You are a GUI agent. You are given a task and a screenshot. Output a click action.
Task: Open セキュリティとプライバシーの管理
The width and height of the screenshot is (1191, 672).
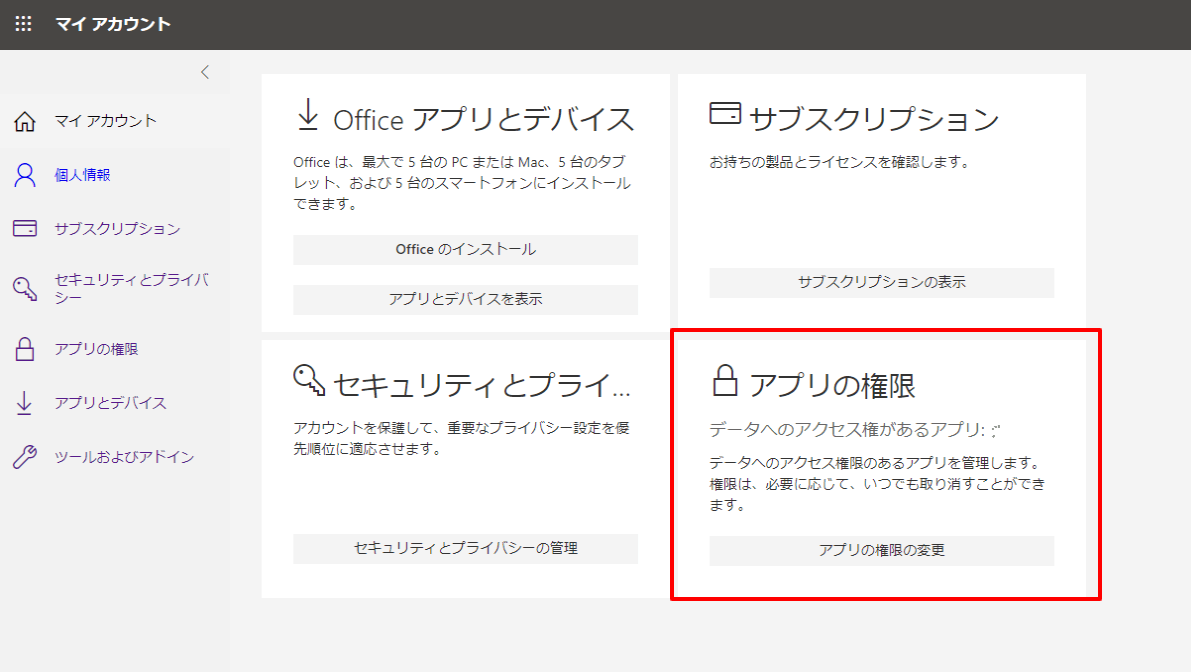(x=464, y=548)
